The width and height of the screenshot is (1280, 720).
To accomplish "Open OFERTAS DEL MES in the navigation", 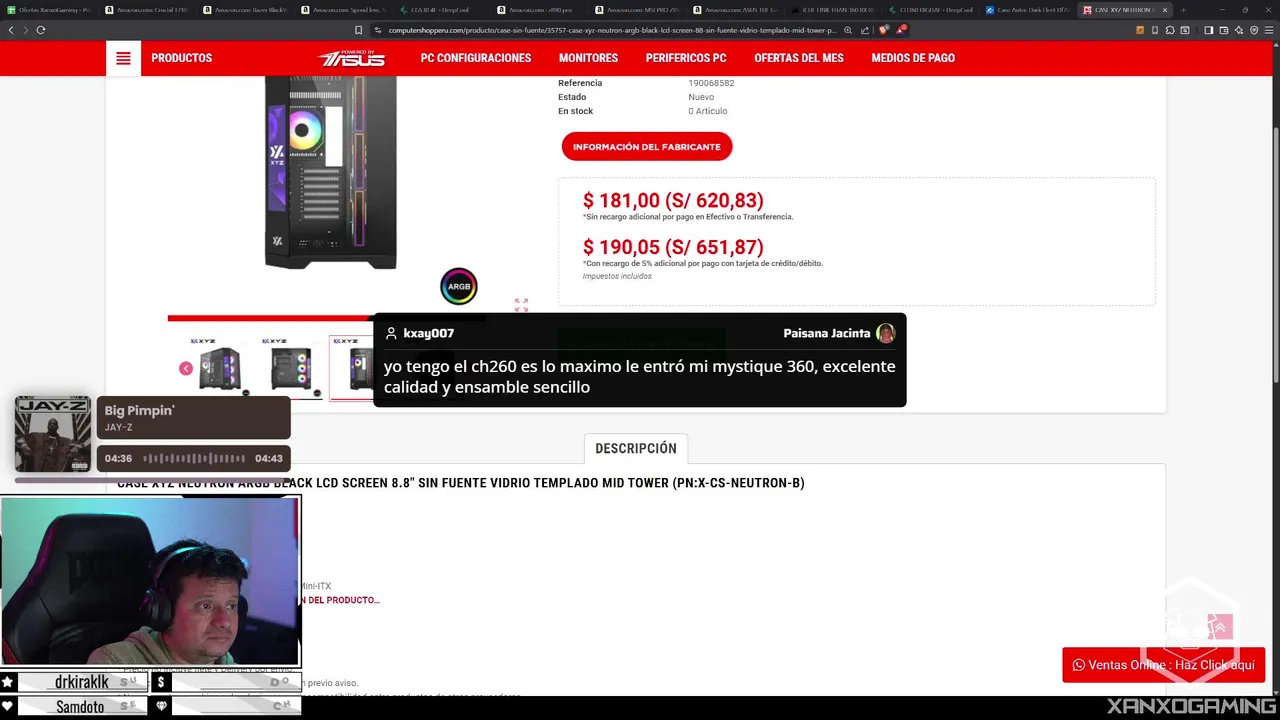I will pos(799,58).
